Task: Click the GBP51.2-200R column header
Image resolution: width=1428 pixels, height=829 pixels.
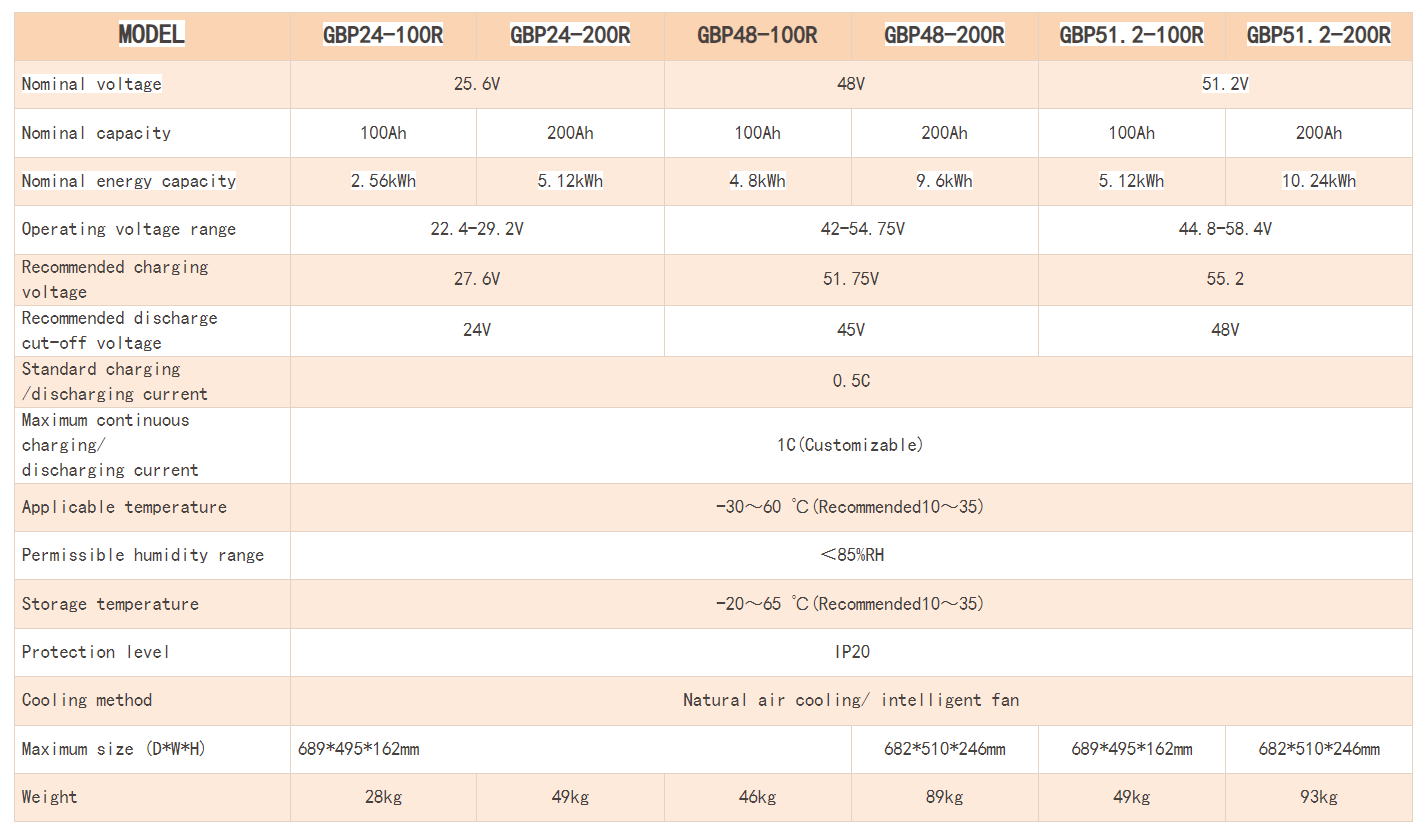Action: click(x=1318, y=36)
